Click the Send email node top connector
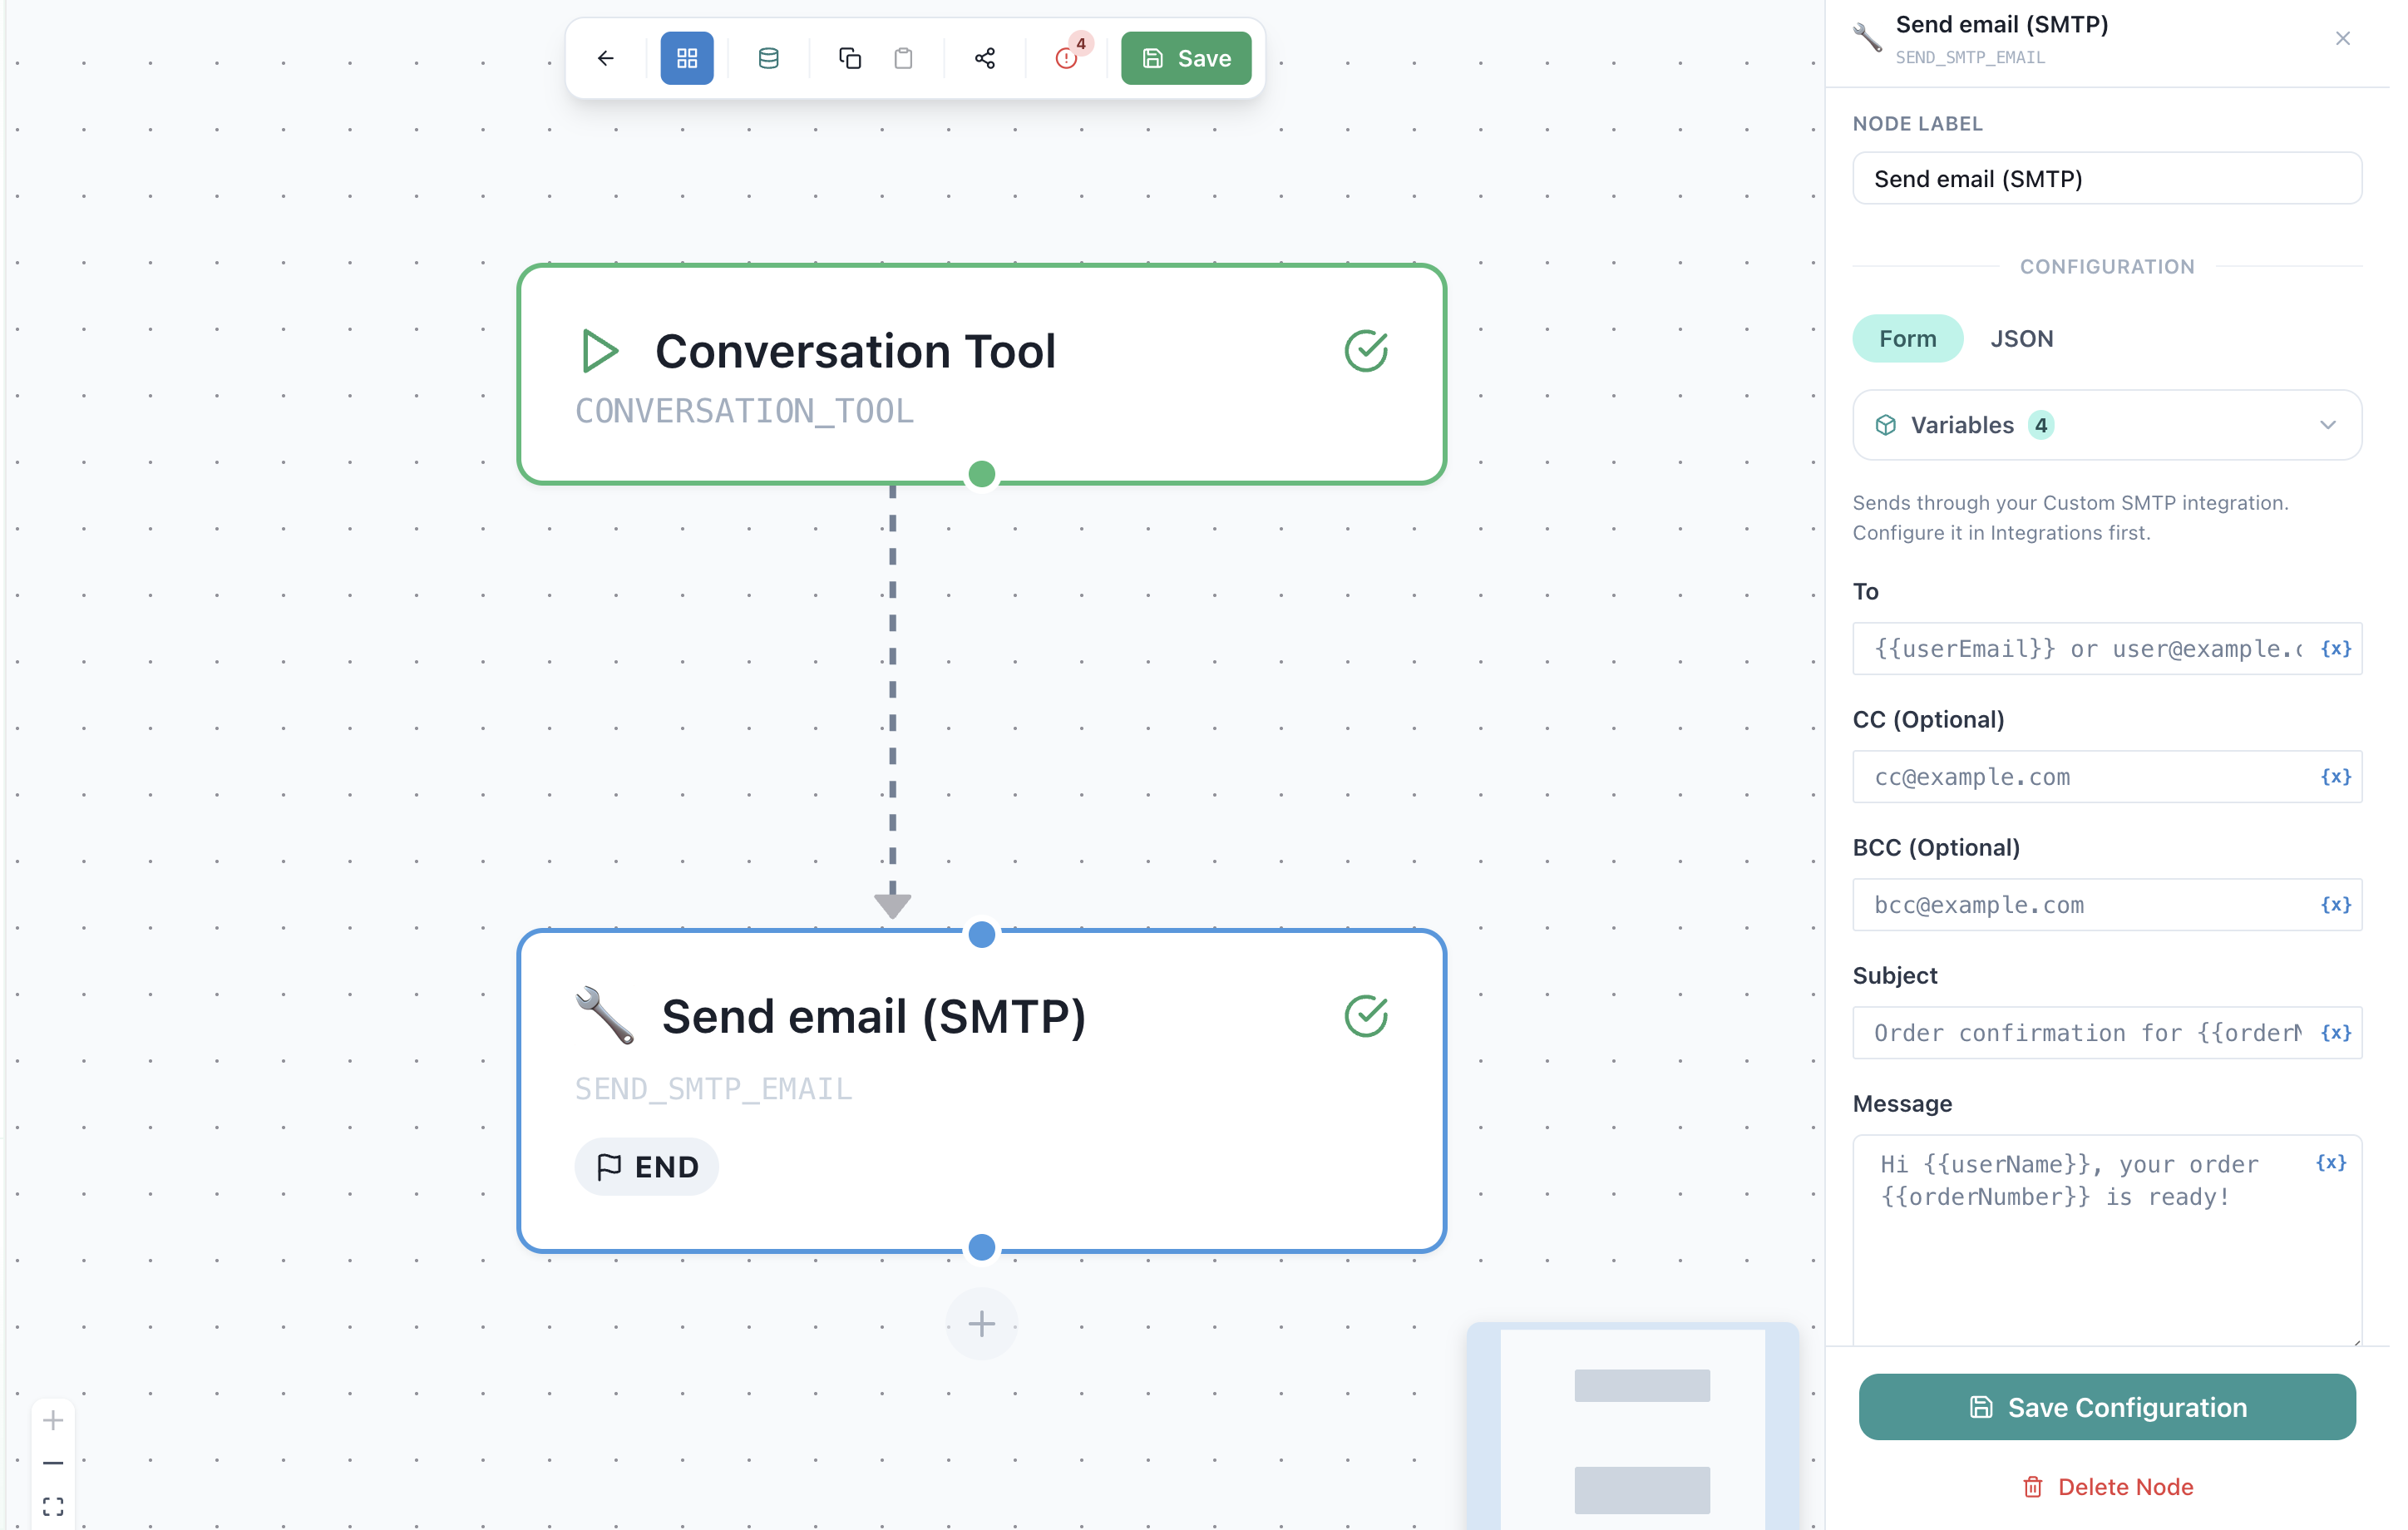2408x1530 pixels. coord(982,934)
